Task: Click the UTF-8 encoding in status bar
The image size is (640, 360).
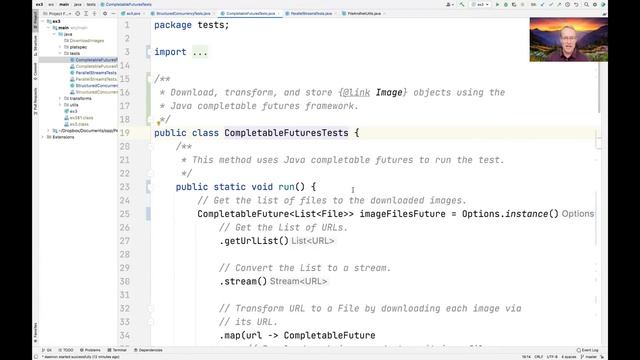Action: click(552, 357)
